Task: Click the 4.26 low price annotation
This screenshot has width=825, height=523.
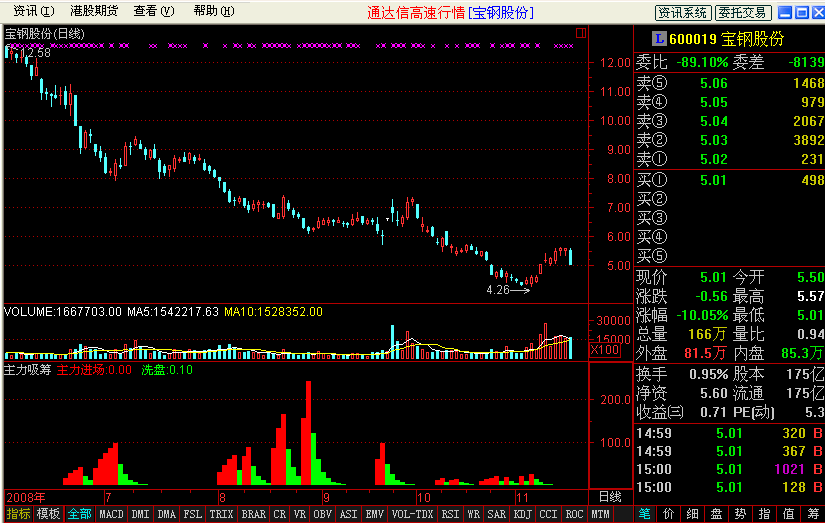Action: click(498, 290)
